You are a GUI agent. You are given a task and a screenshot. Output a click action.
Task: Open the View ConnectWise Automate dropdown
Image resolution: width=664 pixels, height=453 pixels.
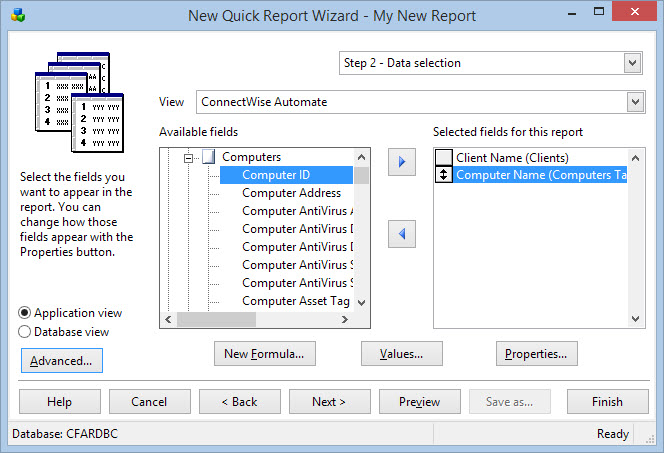tap(635, 102)
